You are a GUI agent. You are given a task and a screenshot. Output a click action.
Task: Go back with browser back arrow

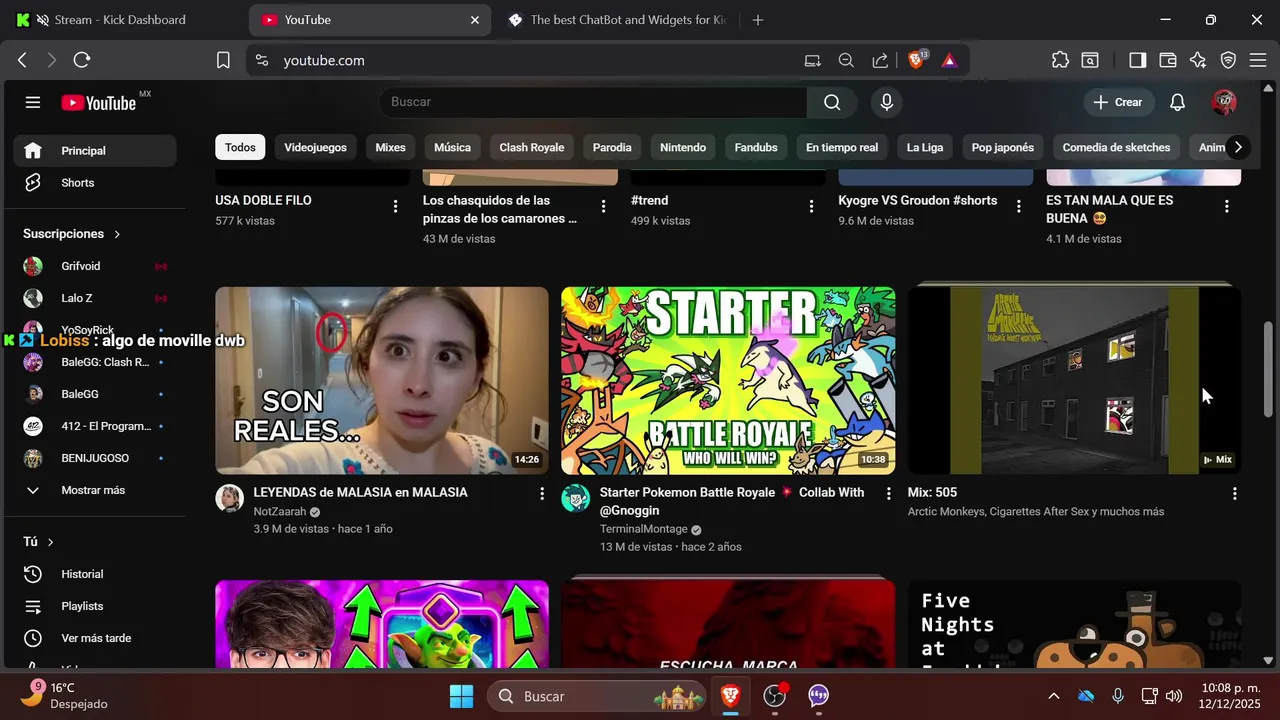22,60
